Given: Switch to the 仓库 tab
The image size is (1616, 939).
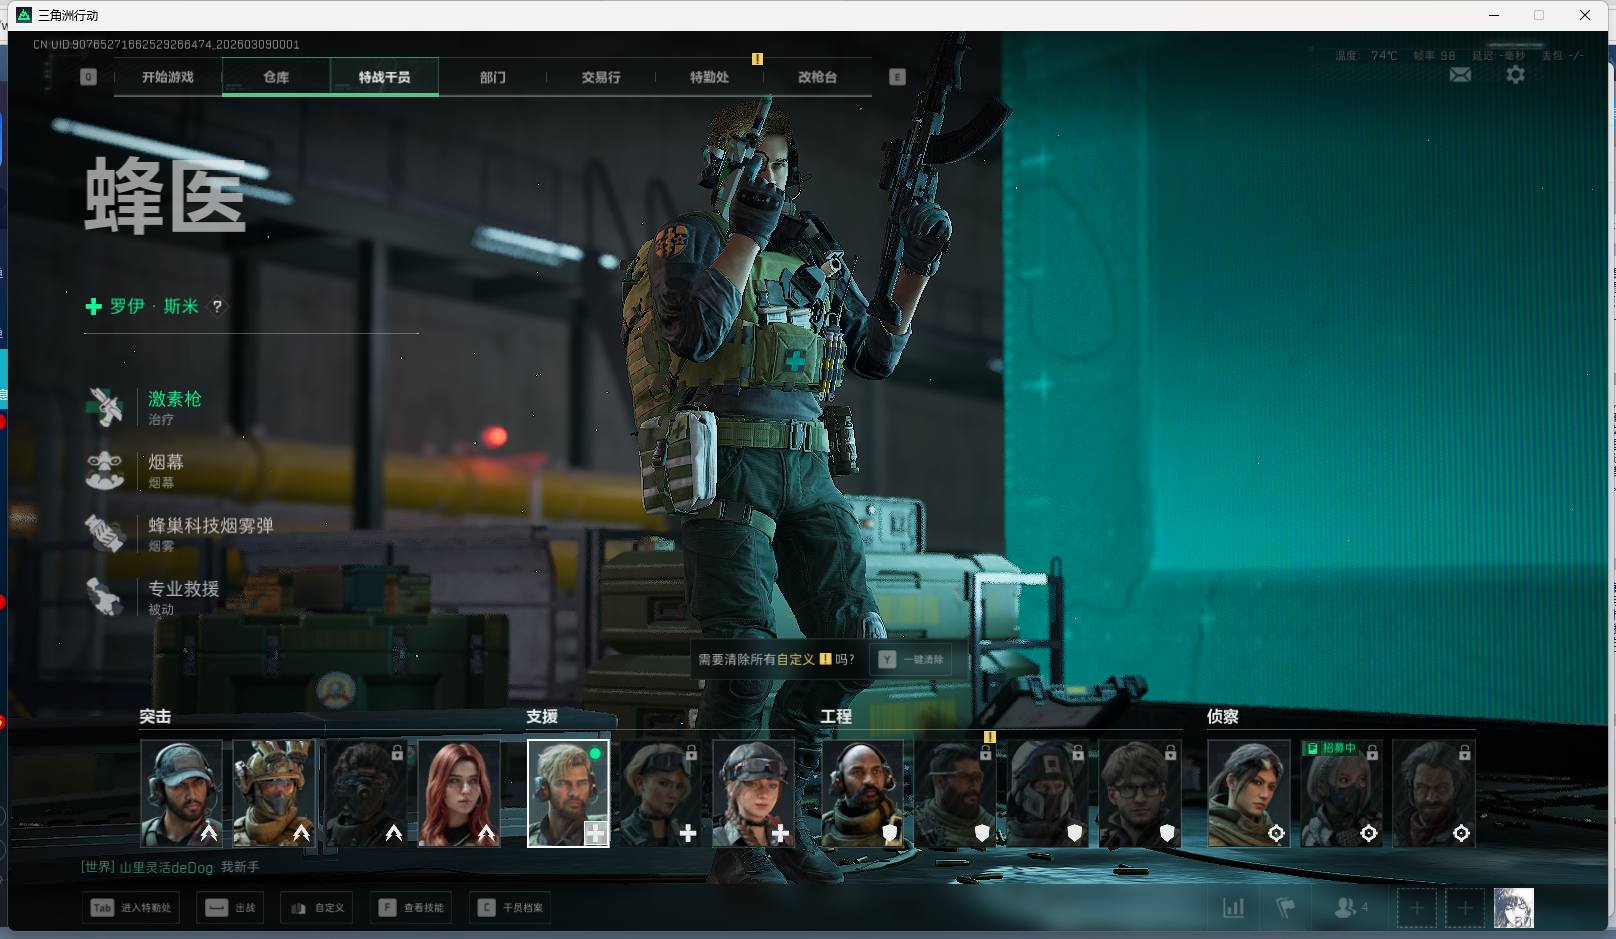Looking at the screenshot, I should [276, 77].
